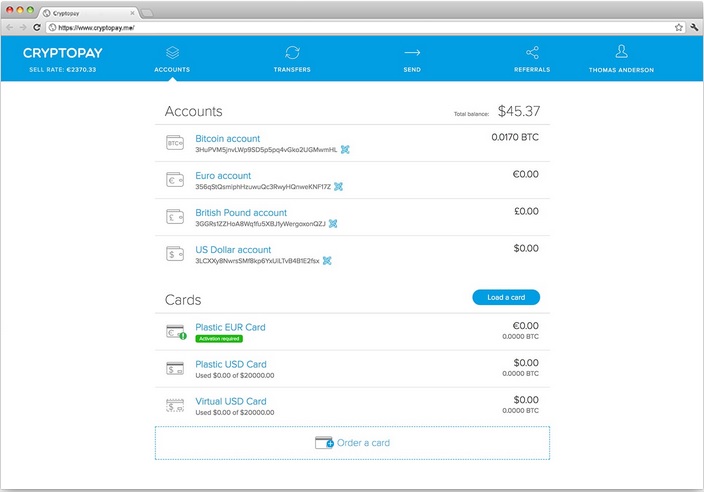This screenshot has height=492, width=704.
Task: Click the Dollar account address starting 3LCXXy
Action: point(257,260)
